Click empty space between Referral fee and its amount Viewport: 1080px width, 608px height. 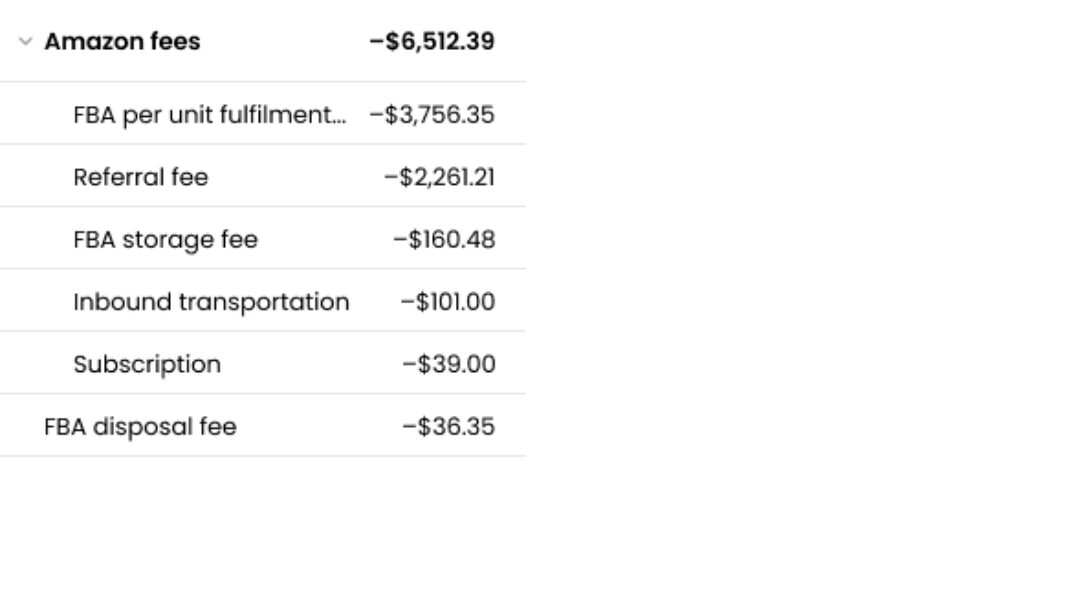click(x=296, y=177)
